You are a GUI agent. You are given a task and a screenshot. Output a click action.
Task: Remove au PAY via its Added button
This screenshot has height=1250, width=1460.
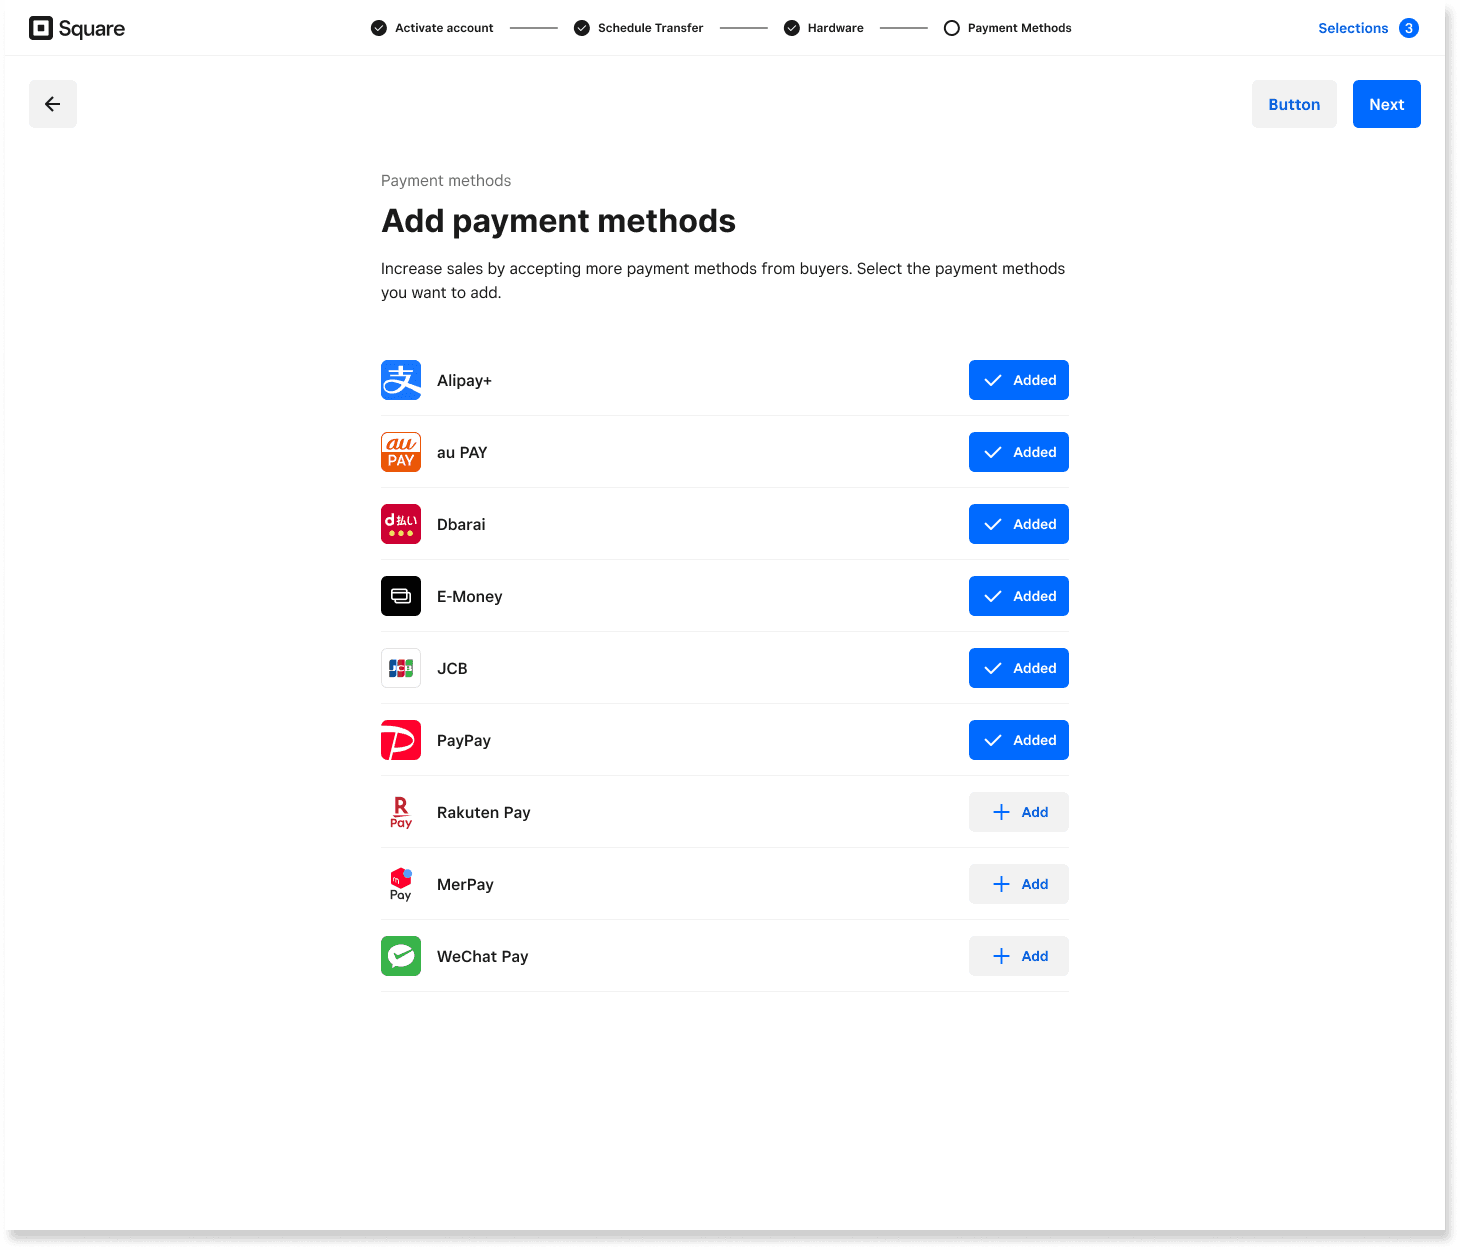(1019, 452)
